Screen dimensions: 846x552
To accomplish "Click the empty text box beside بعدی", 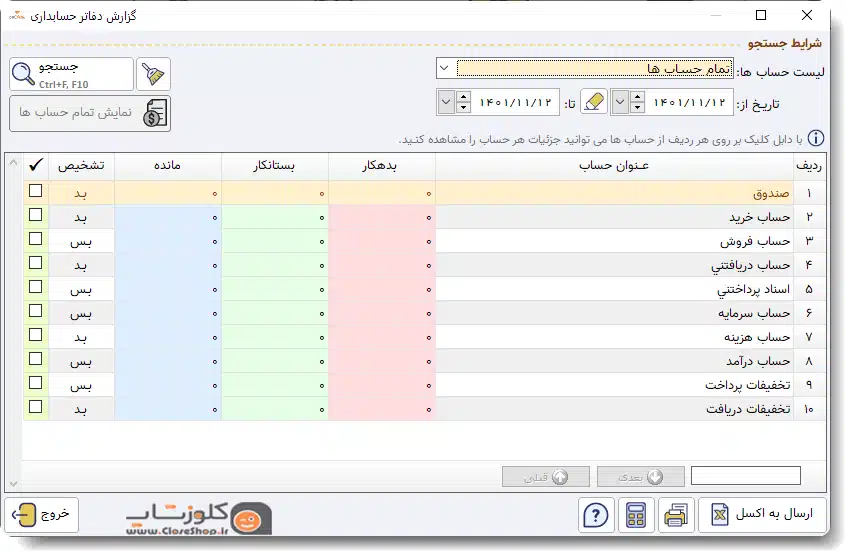I will [746, 476].
